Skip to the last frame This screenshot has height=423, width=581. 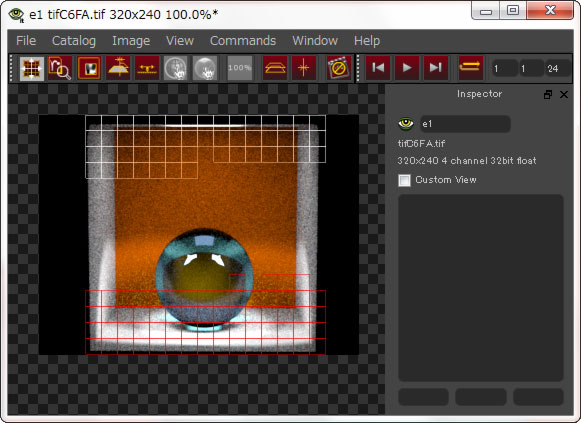pos(436,68)
